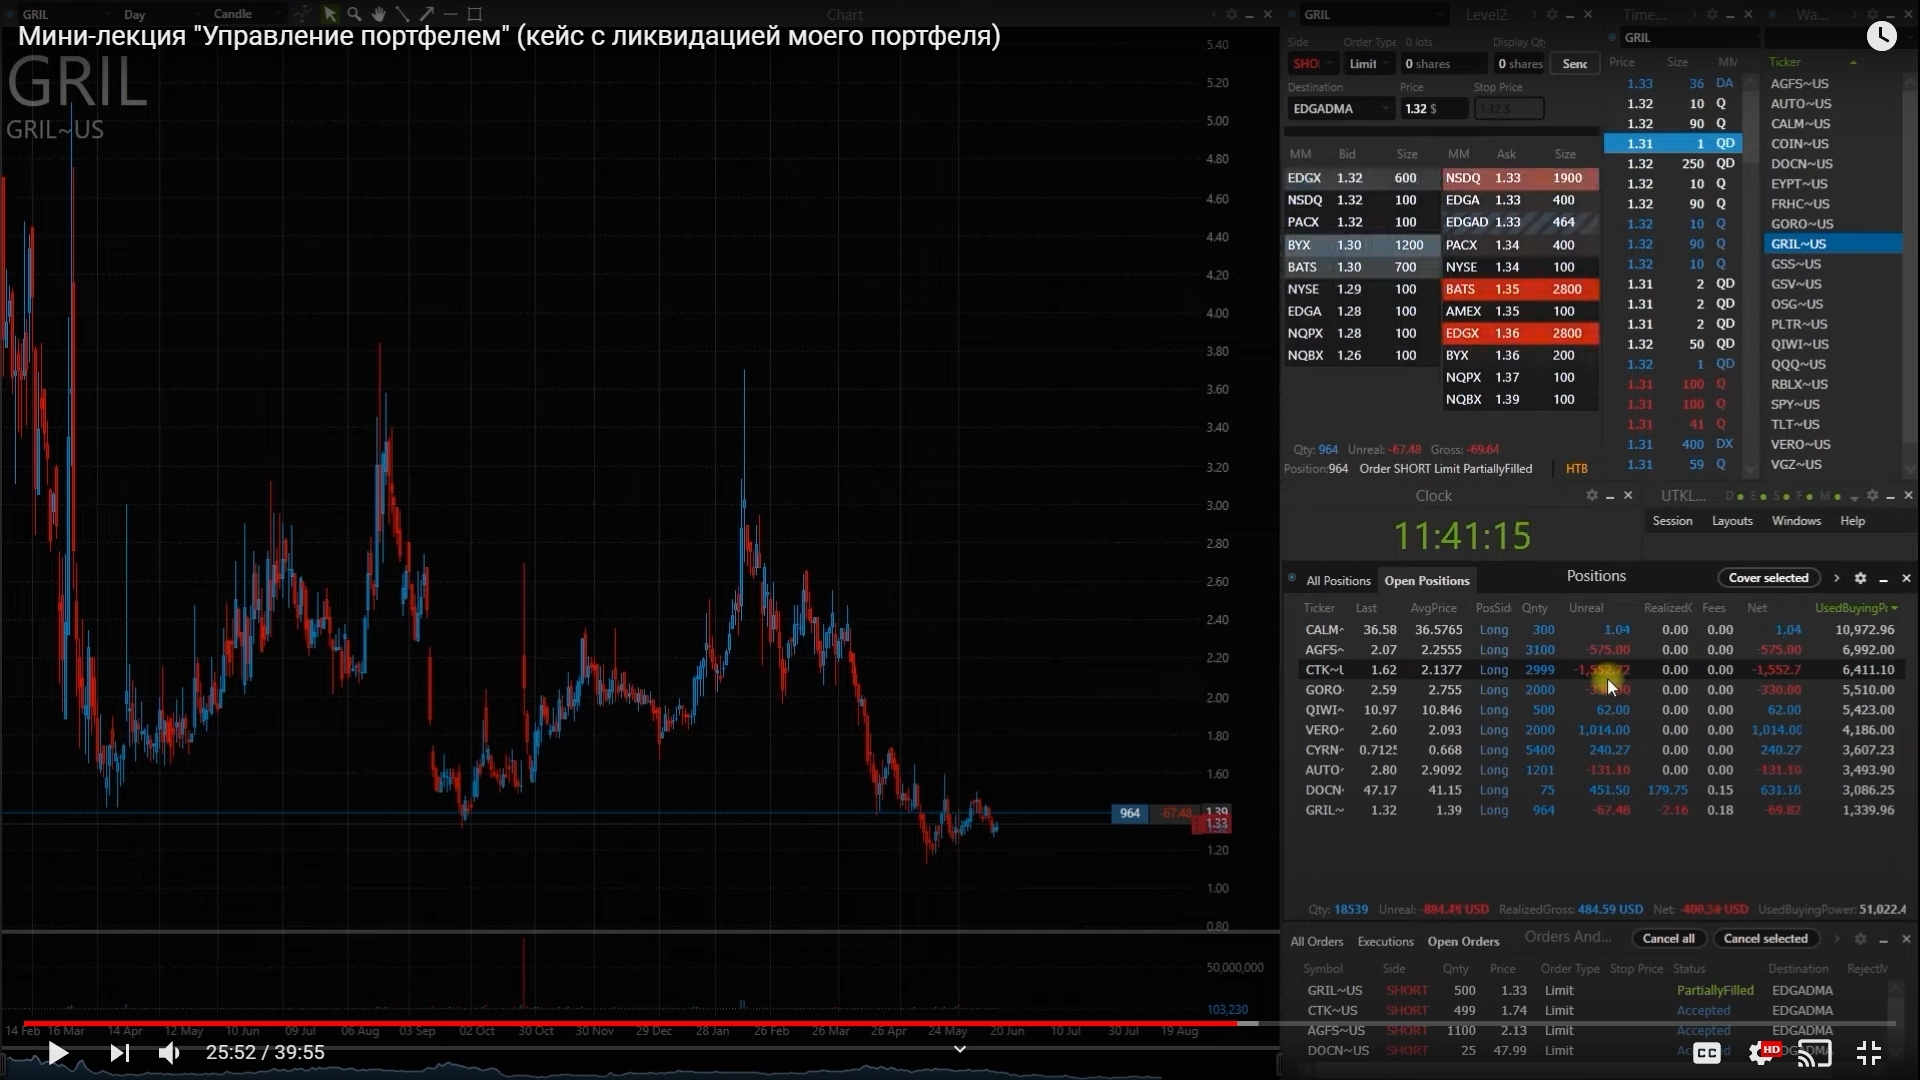The image size is (1920, 1080).
Task: Seek on the red video progress bar
Action: (640, 1024)
